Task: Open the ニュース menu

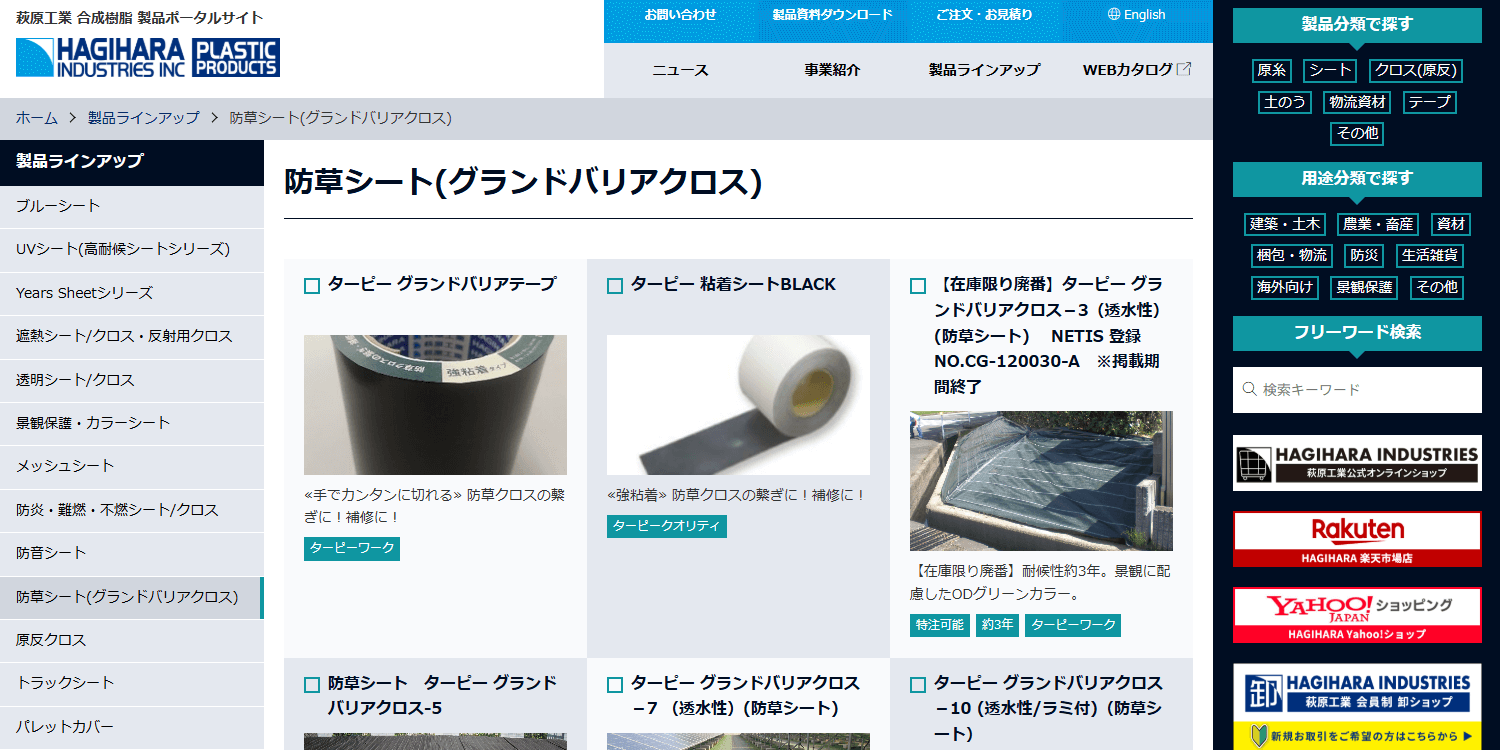Action: pos(680,70)
